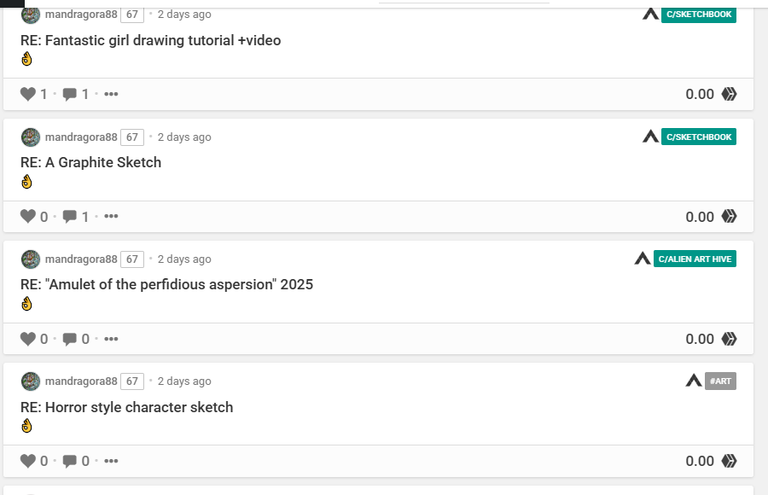Like the Fantastic girl drawing tutorial reply
The height and width of the screenshot is (495, 768).
(28, 94)
